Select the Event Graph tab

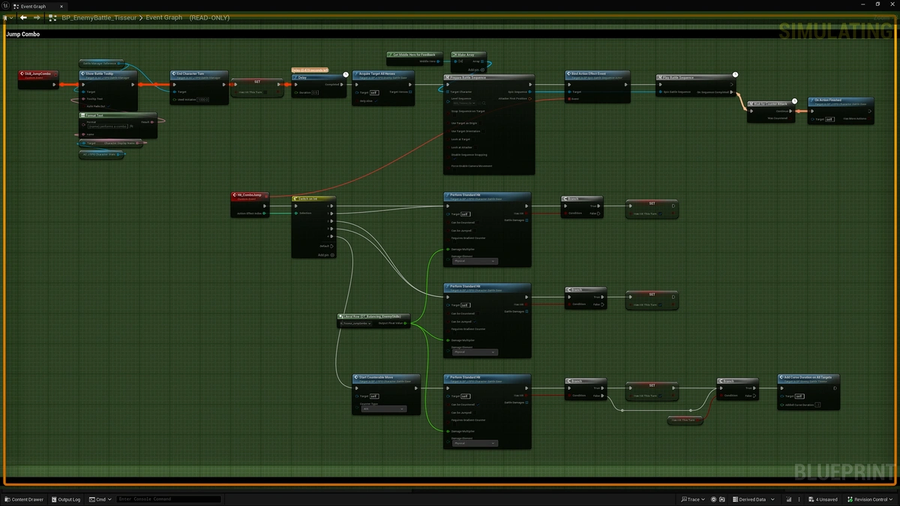point(33,5)
